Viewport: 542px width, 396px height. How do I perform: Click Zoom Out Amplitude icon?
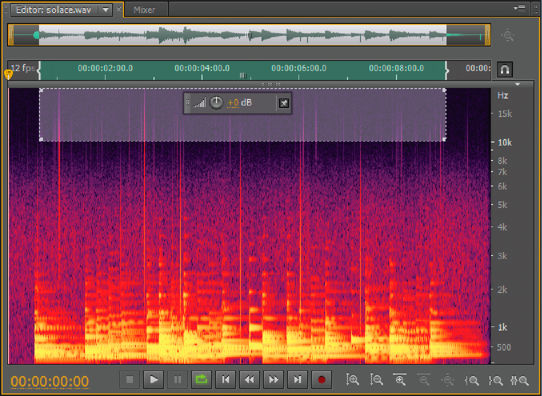pyautogui.click(x=376, y=380)
